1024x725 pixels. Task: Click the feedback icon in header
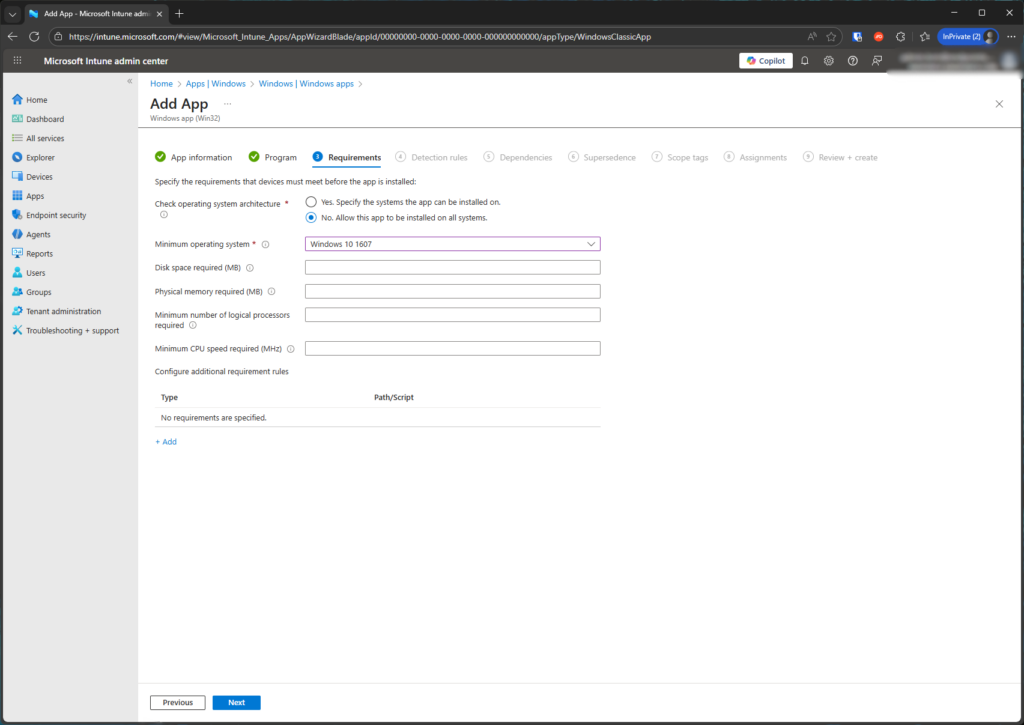click(877, 61)
